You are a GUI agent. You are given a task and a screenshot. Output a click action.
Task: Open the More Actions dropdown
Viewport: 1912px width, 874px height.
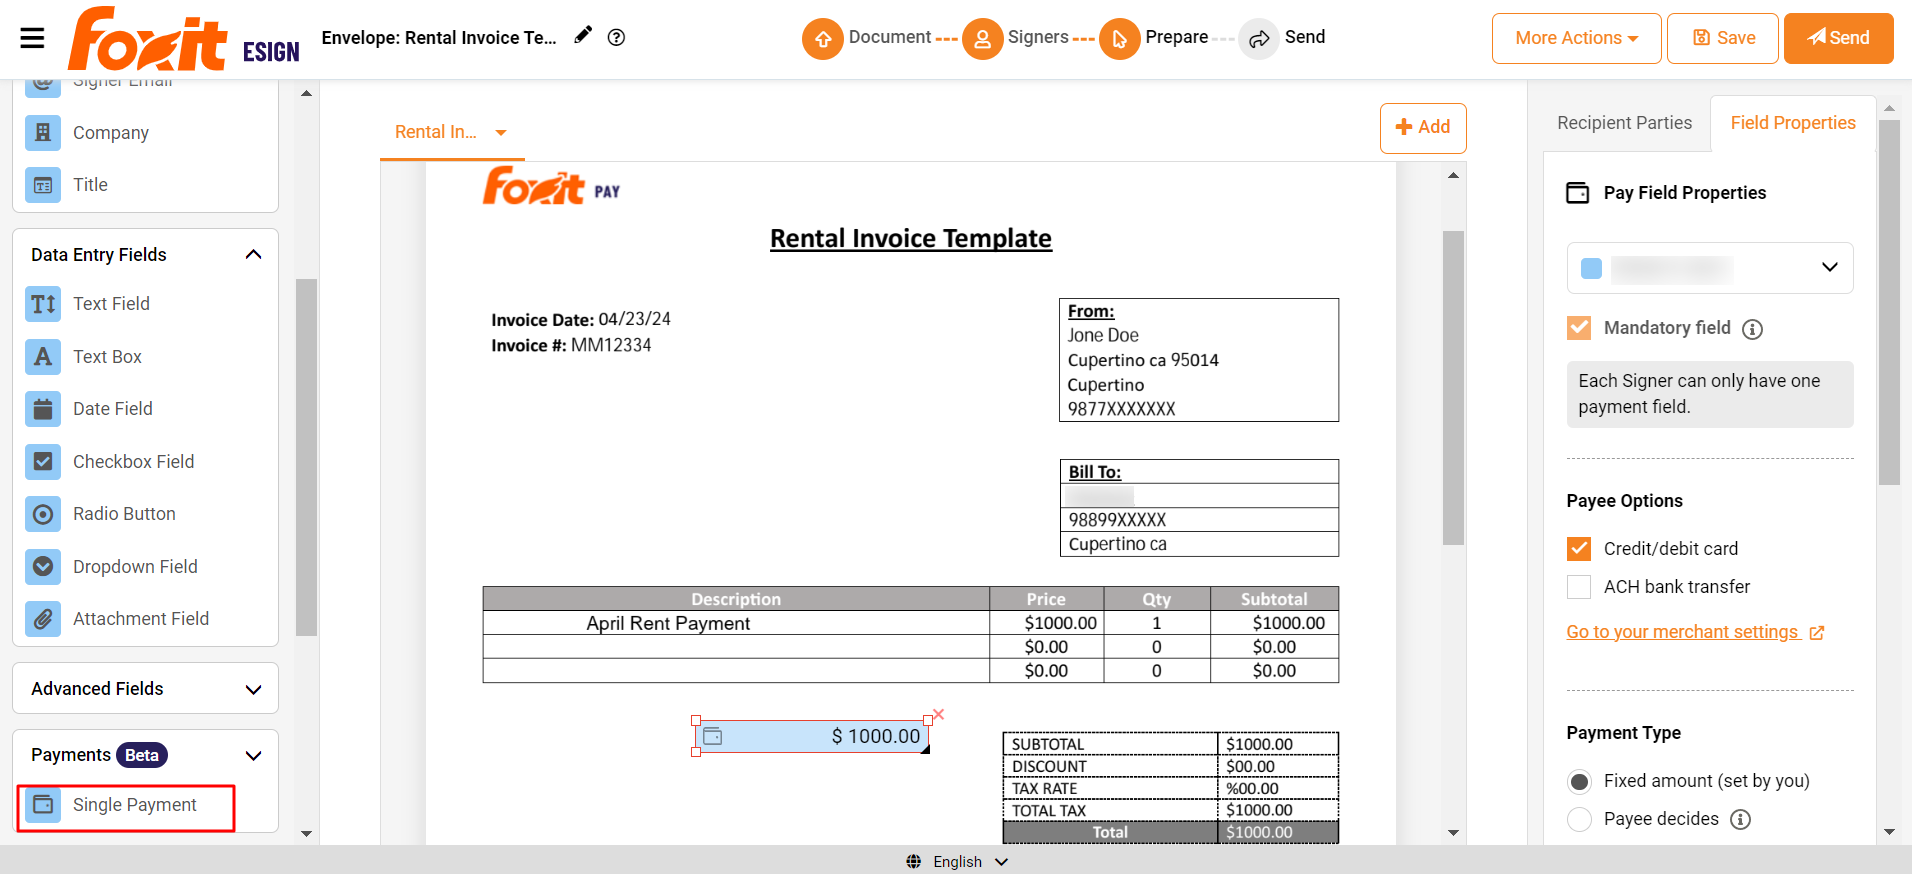point(1576,38)
